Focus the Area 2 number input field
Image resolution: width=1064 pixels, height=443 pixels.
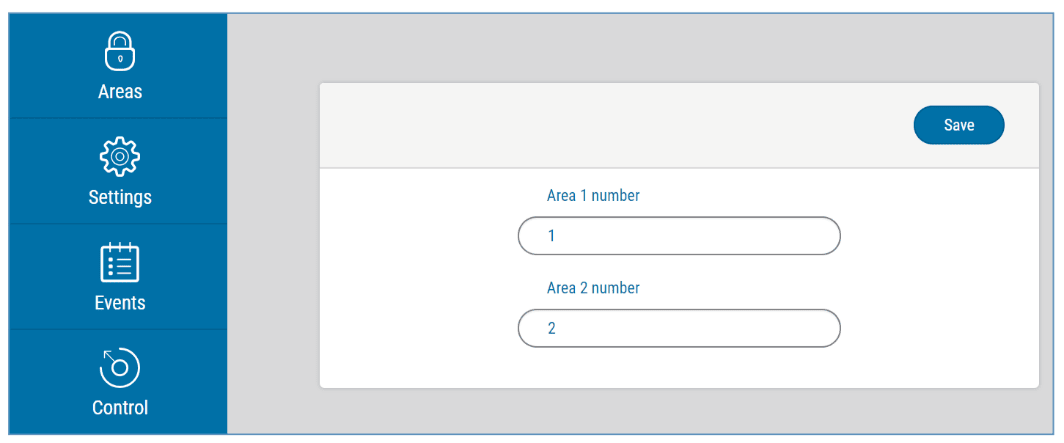tap(679, 328)
